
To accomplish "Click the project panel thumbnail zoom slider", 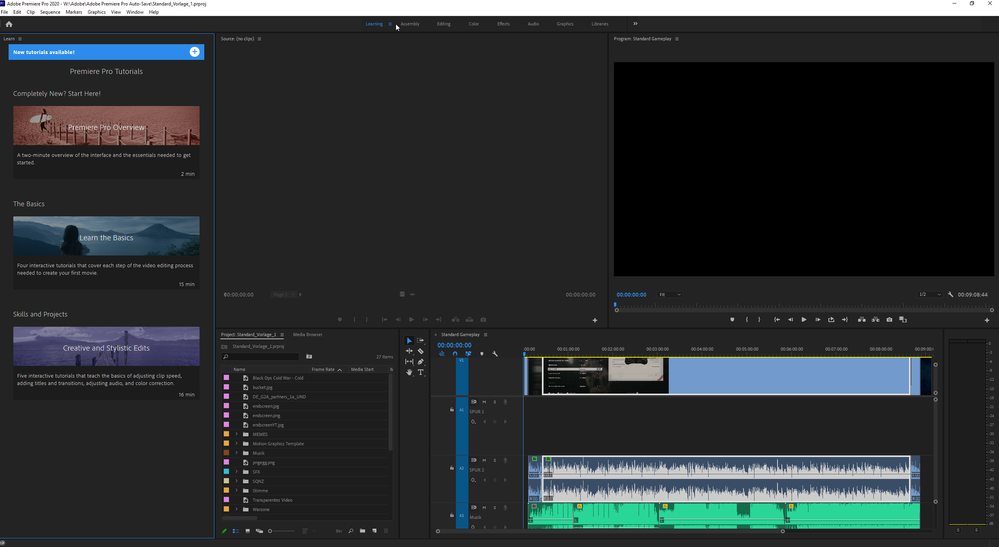I will (x=271, y=531).
